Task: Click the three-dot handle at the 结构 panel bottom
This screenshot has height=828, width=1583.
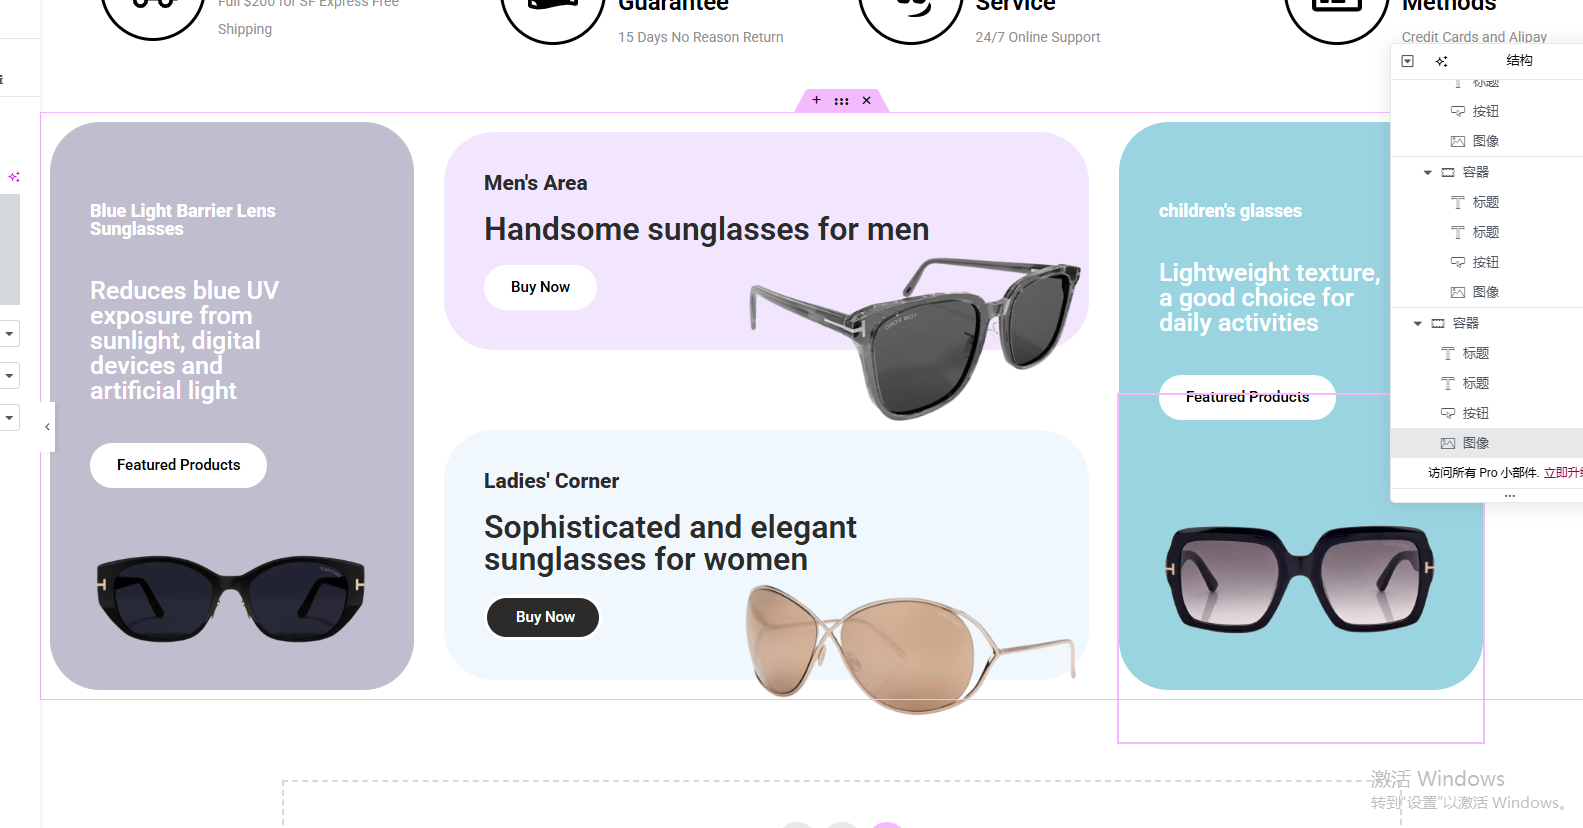Action: pos(1509,496)
